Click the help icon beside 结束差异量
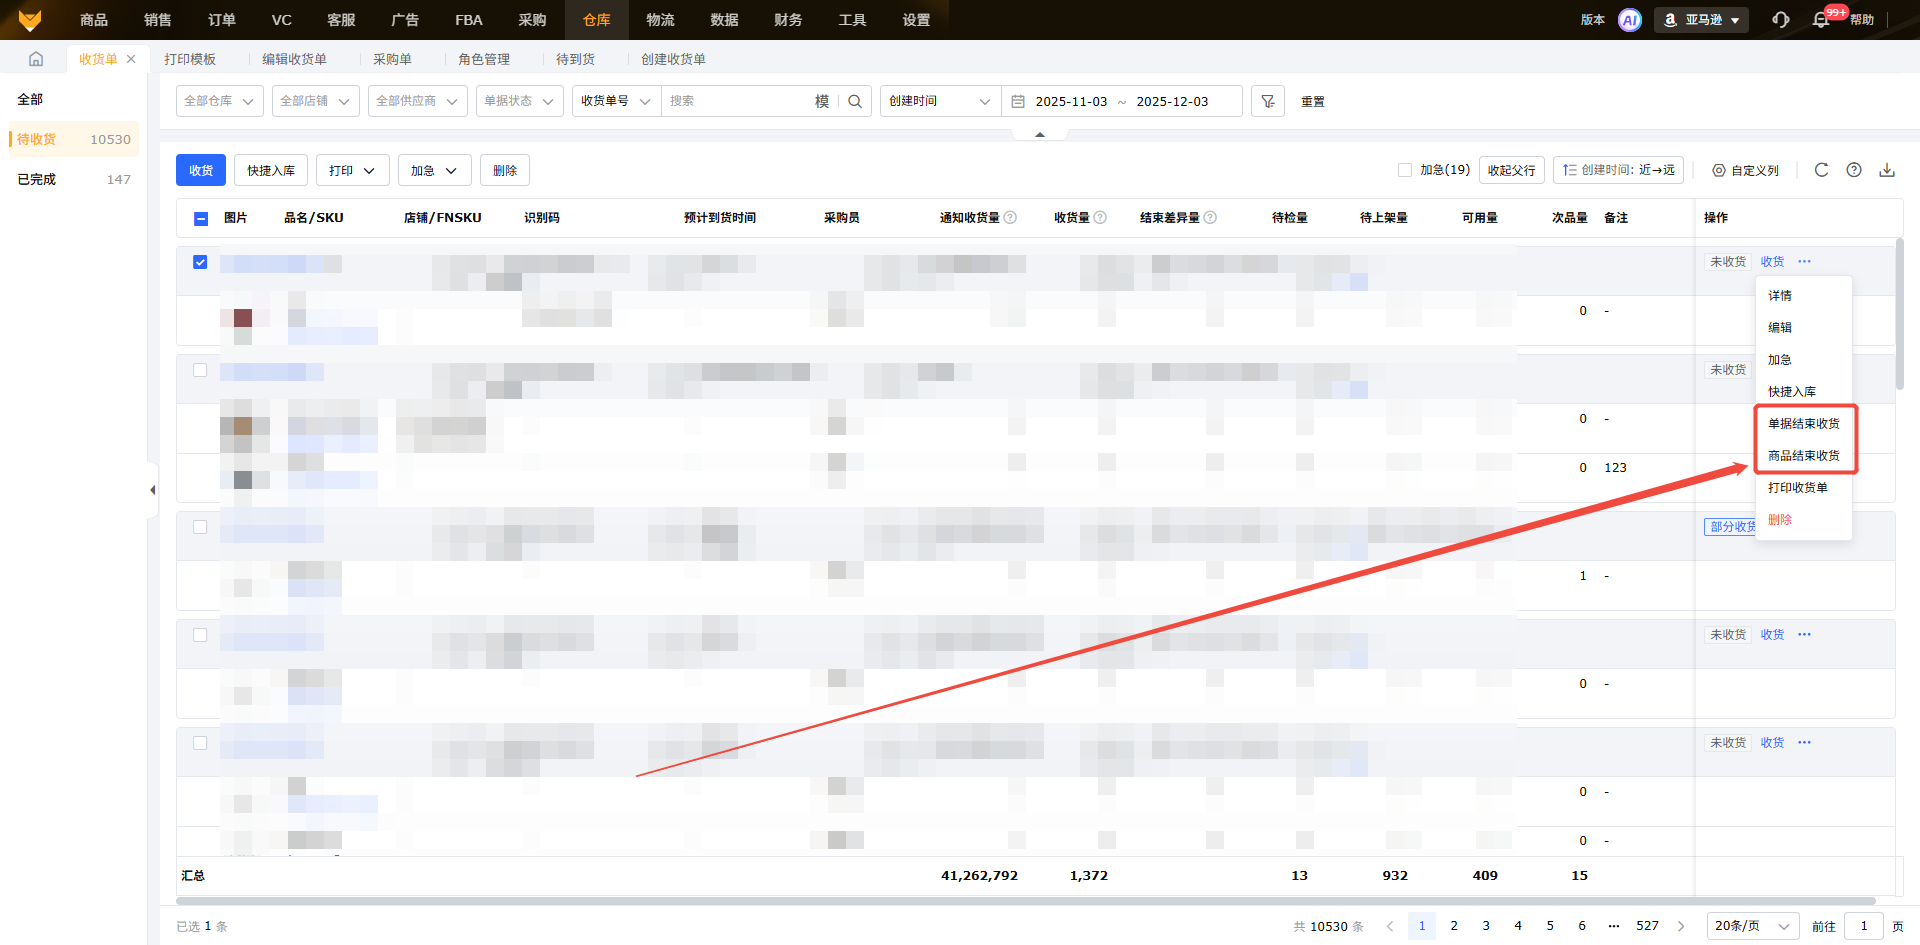The image size is (1920, 945). [1210, 217]
